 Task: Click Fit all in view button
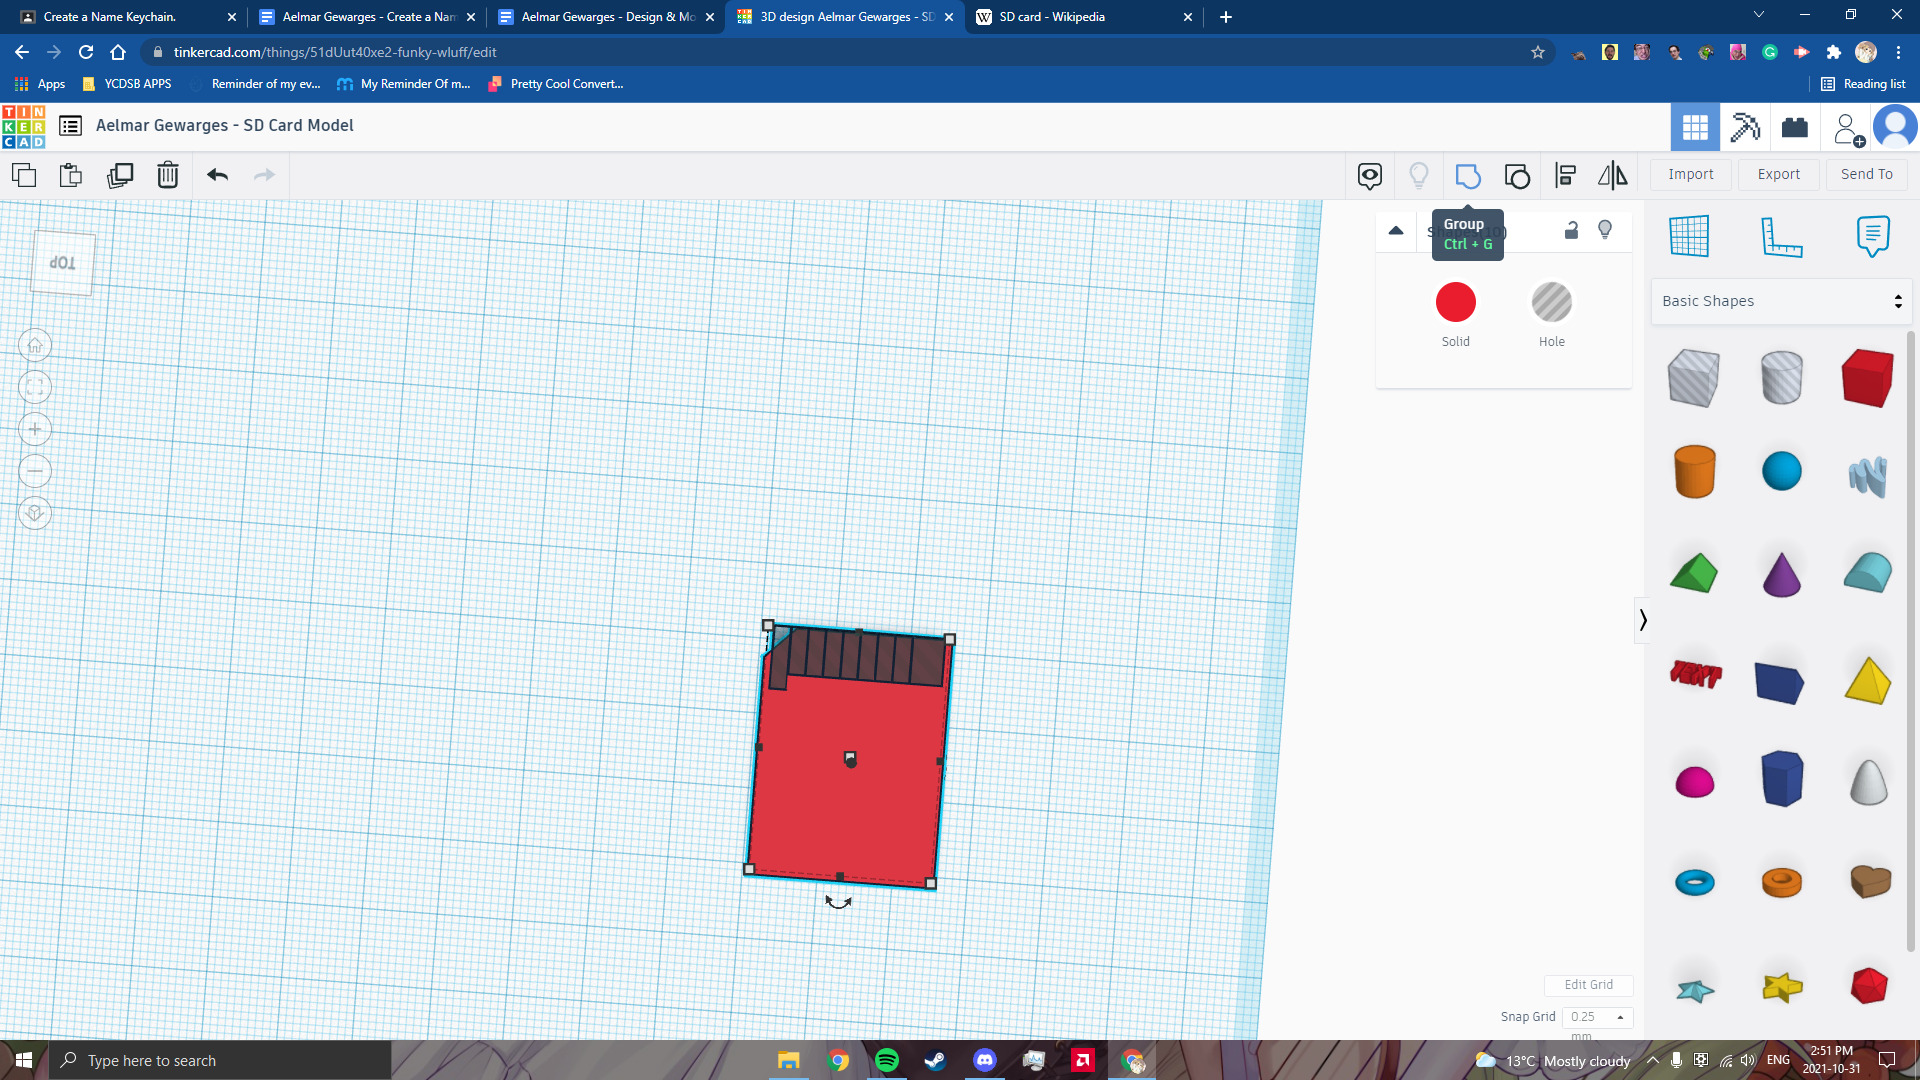(35, 388)
